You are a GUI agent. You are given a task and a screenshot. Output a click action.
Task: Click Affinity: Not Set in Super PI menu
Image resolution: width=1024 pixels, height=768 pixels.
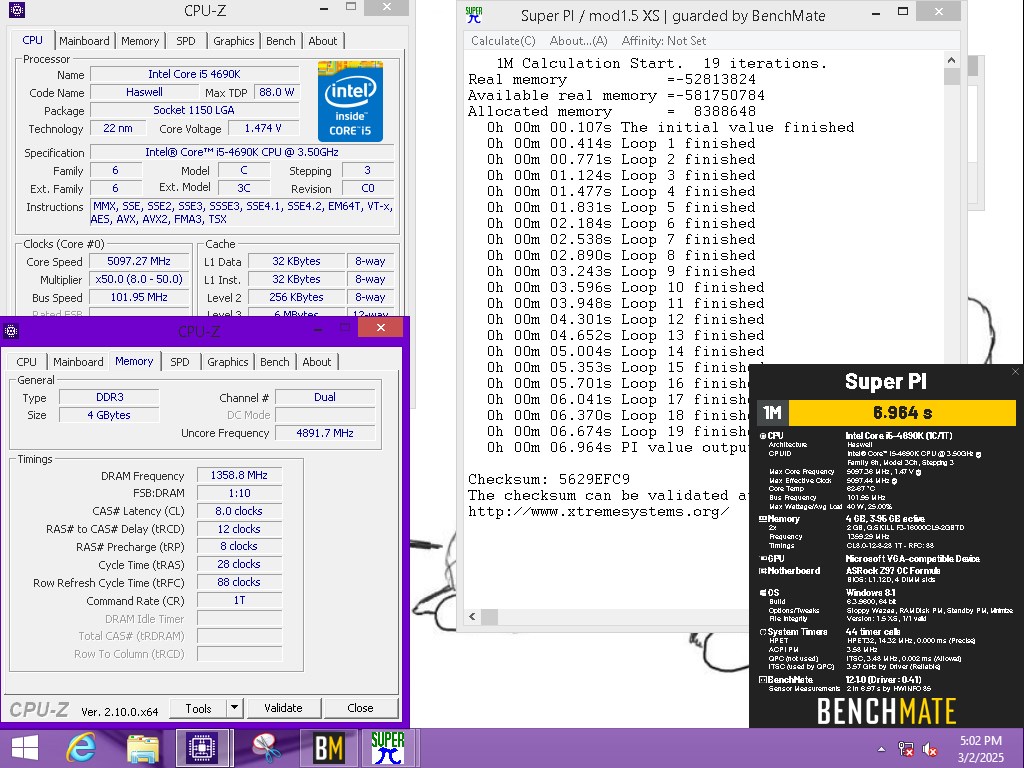[664, 40]
